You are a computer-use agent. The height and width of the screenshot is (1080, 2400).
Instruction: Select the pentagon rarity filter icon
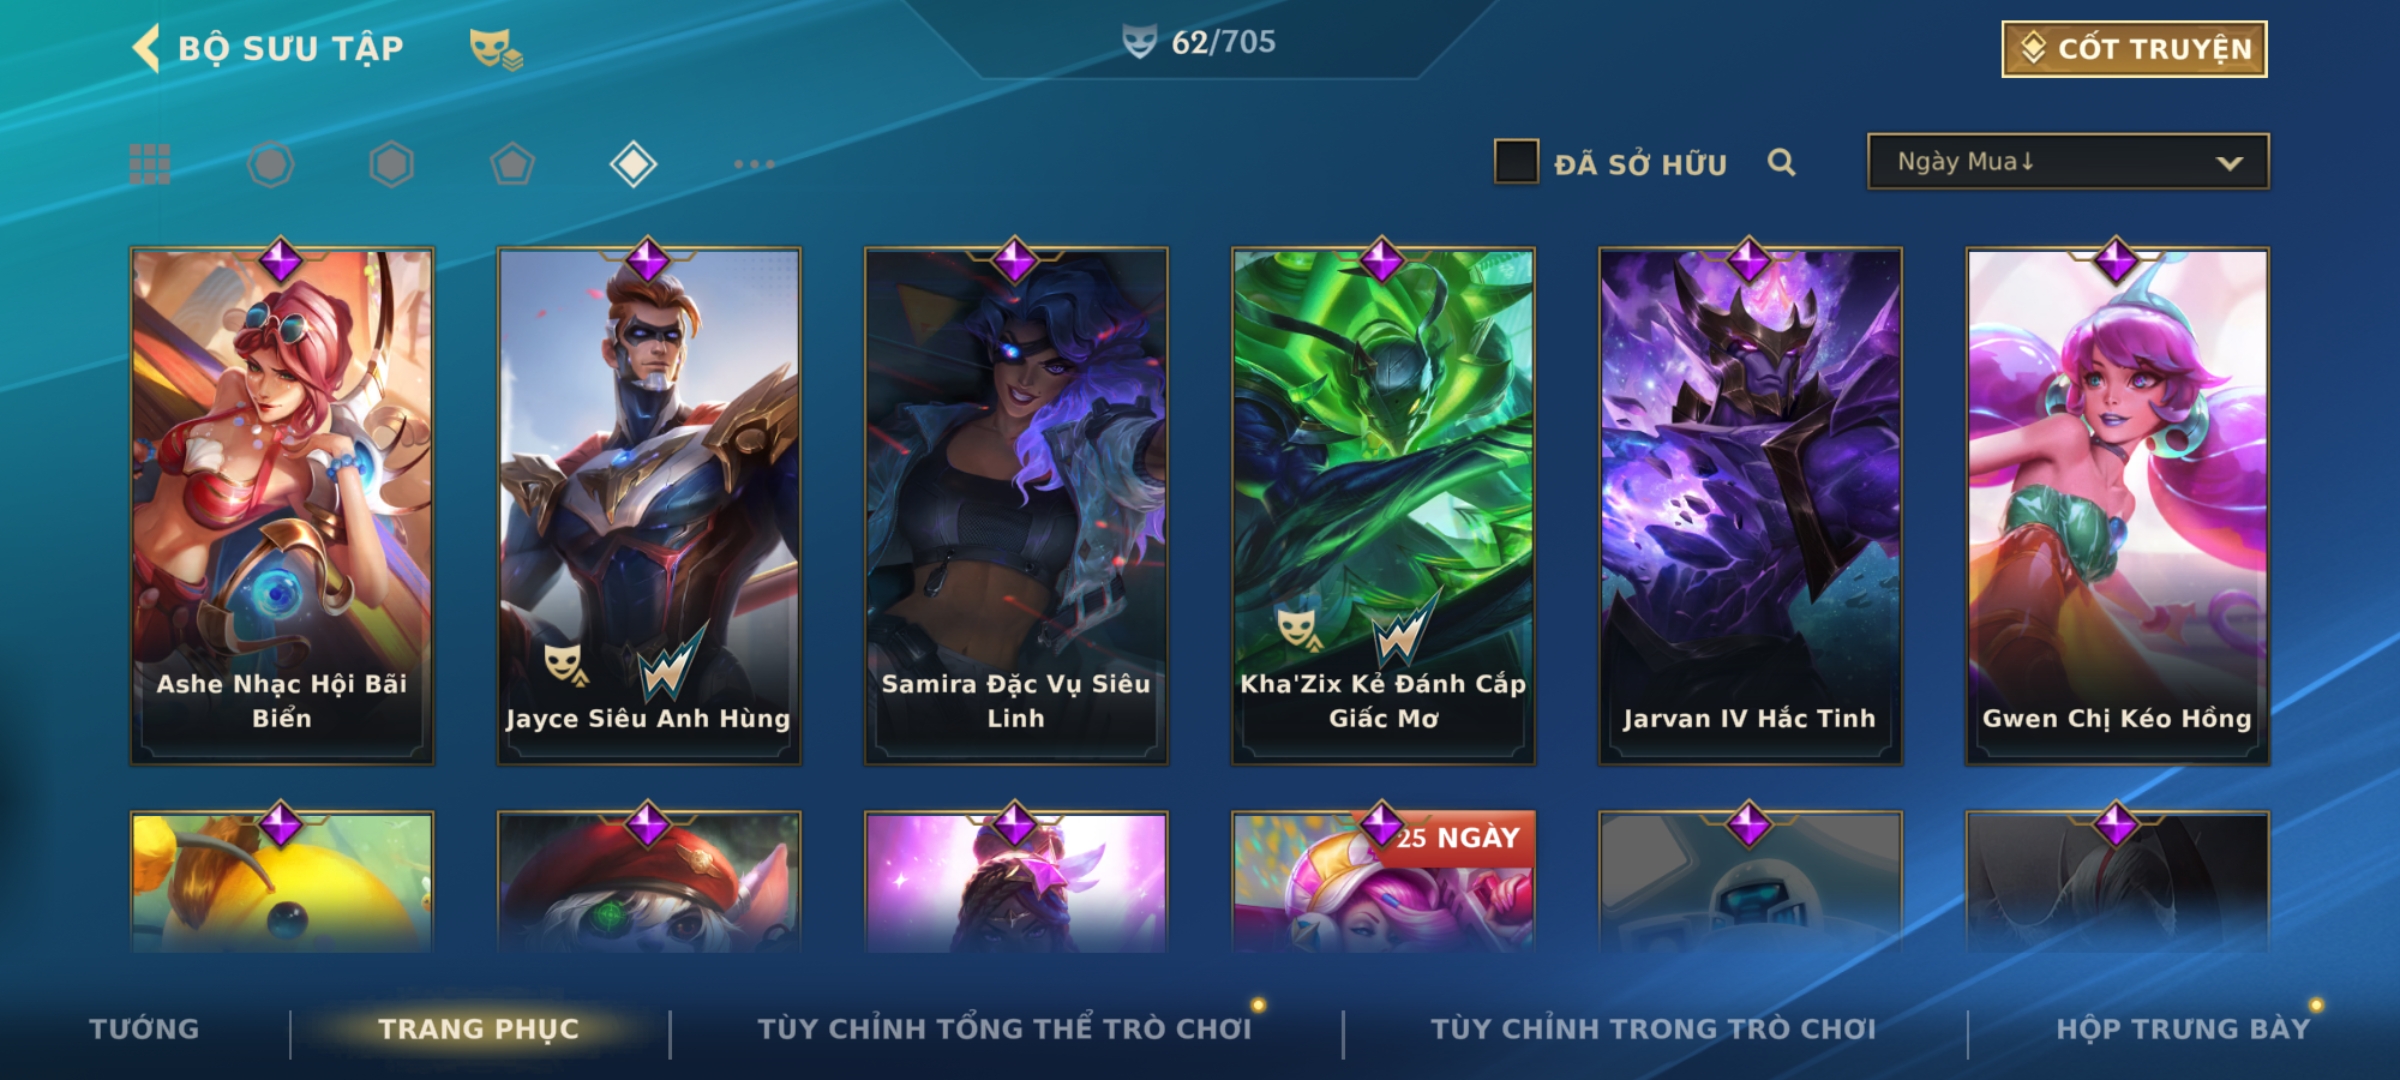click(512, 164)
